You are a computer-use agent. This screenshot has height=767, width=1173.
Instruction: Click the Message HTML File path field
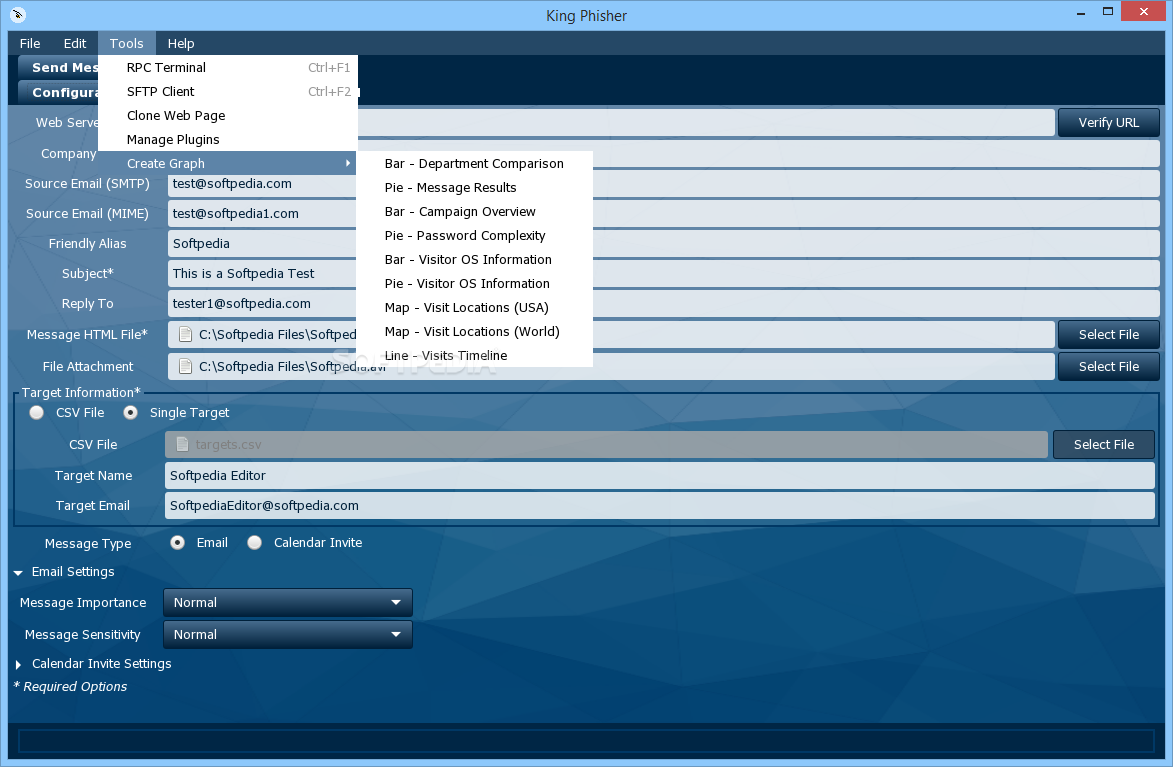(x=611, y=334)
